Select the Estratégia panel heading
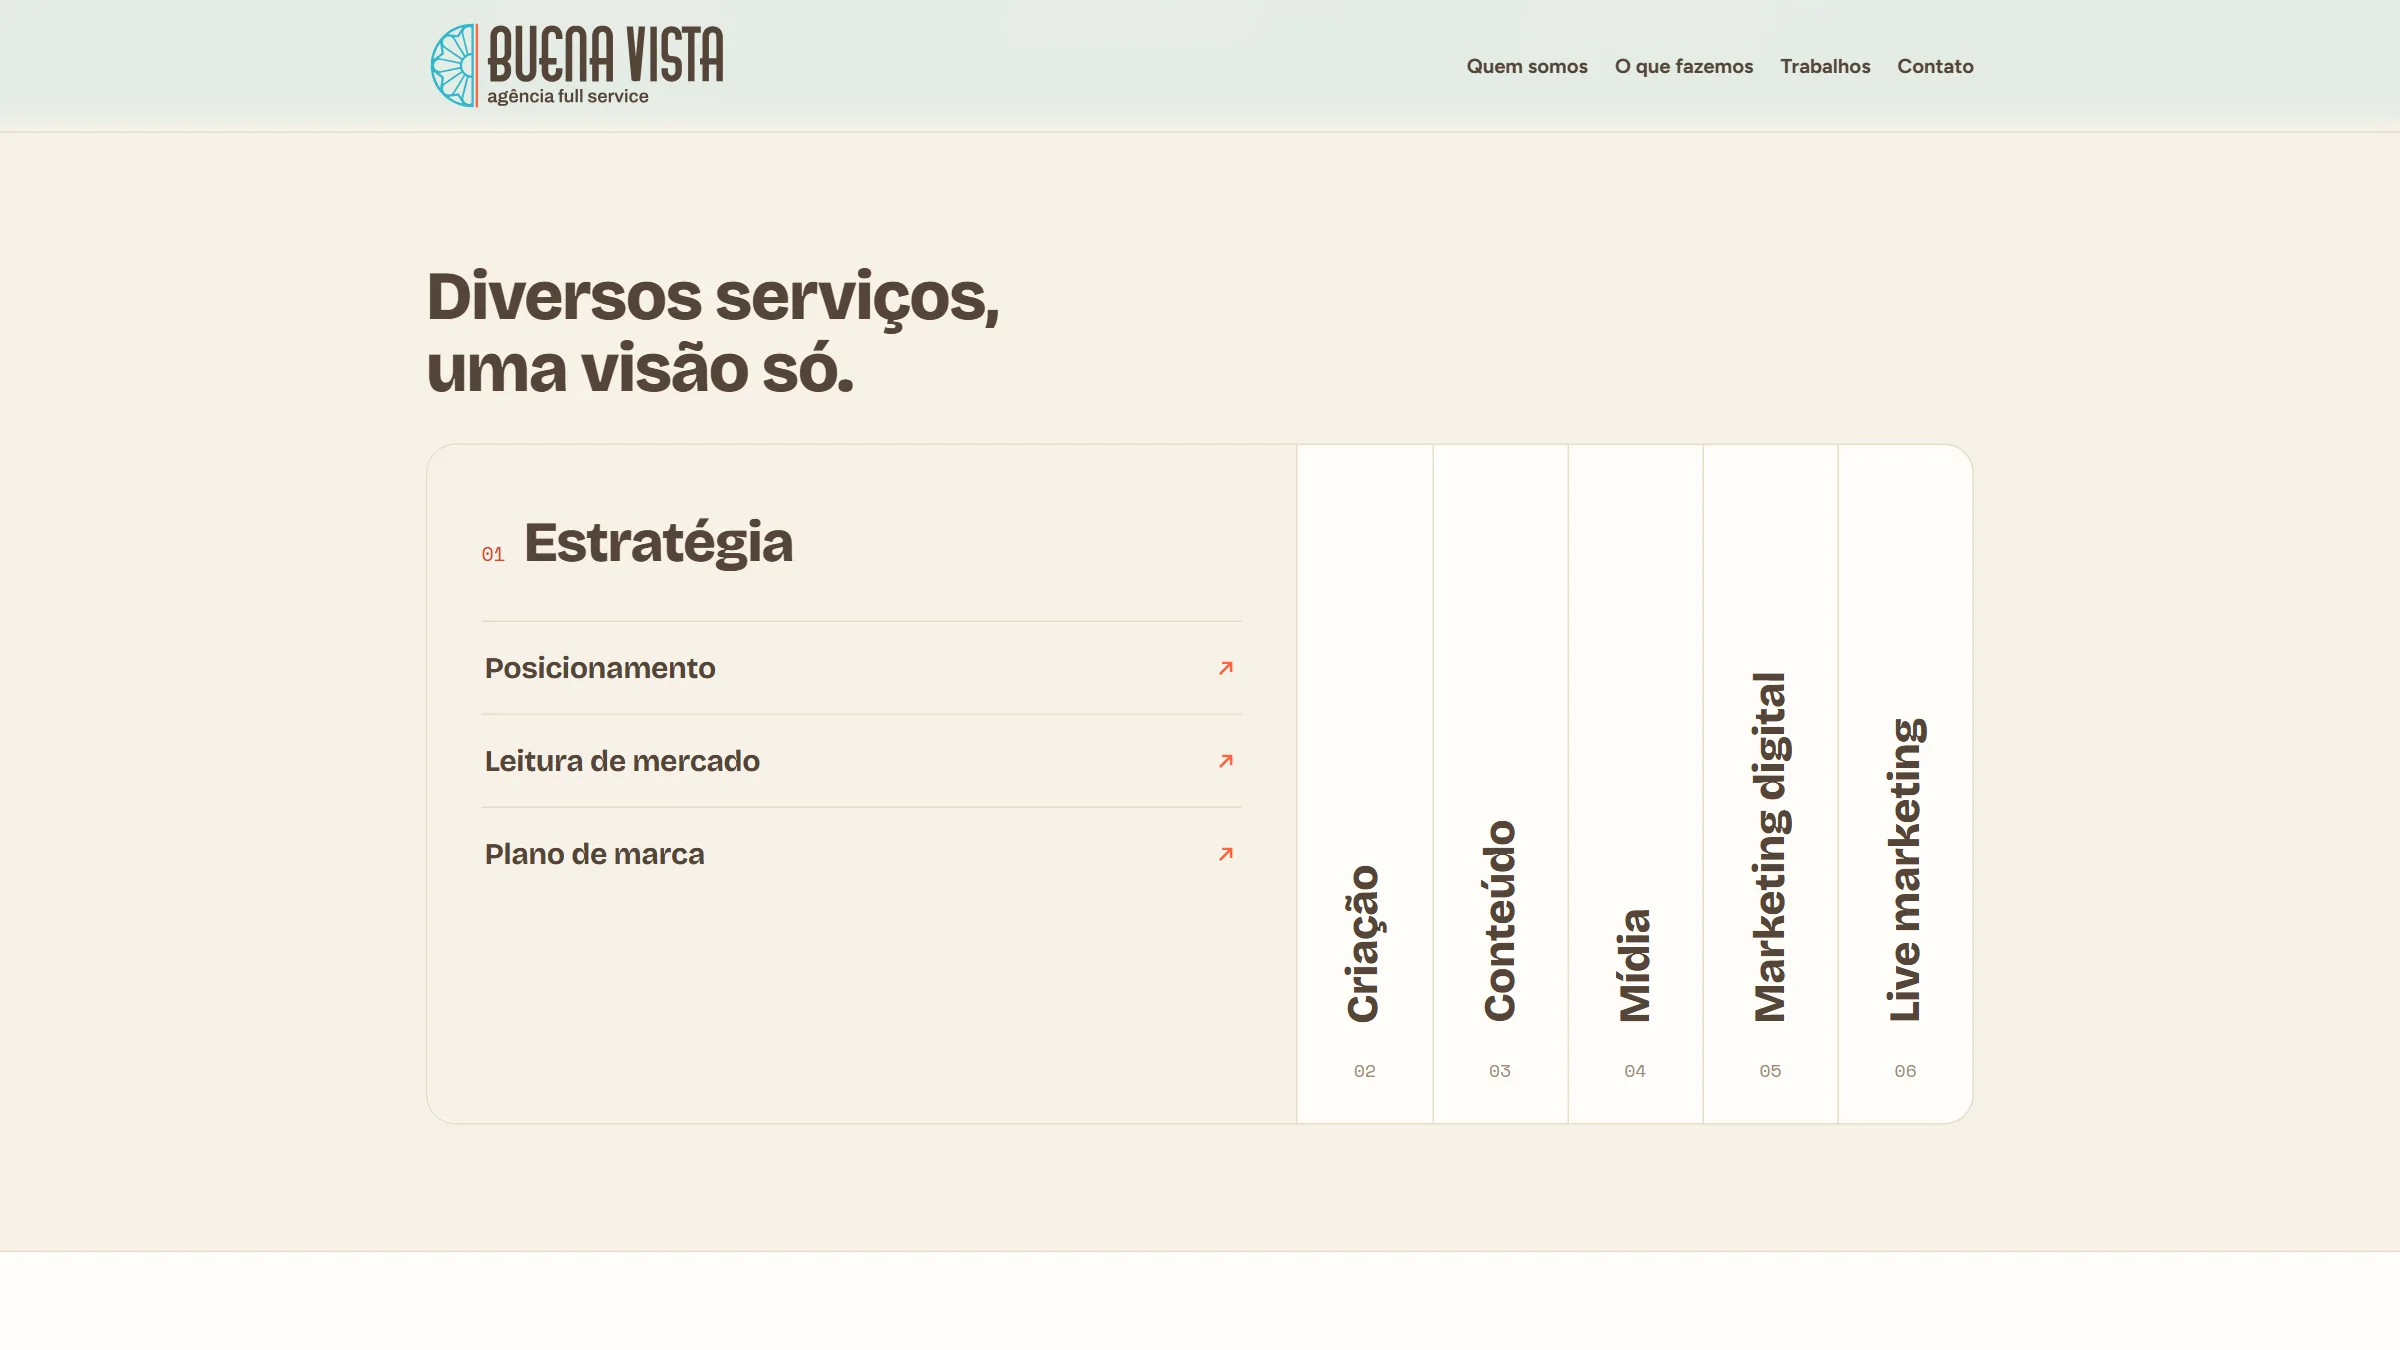The width and height of the screenshot is (2400, 1350). [658, 543]
